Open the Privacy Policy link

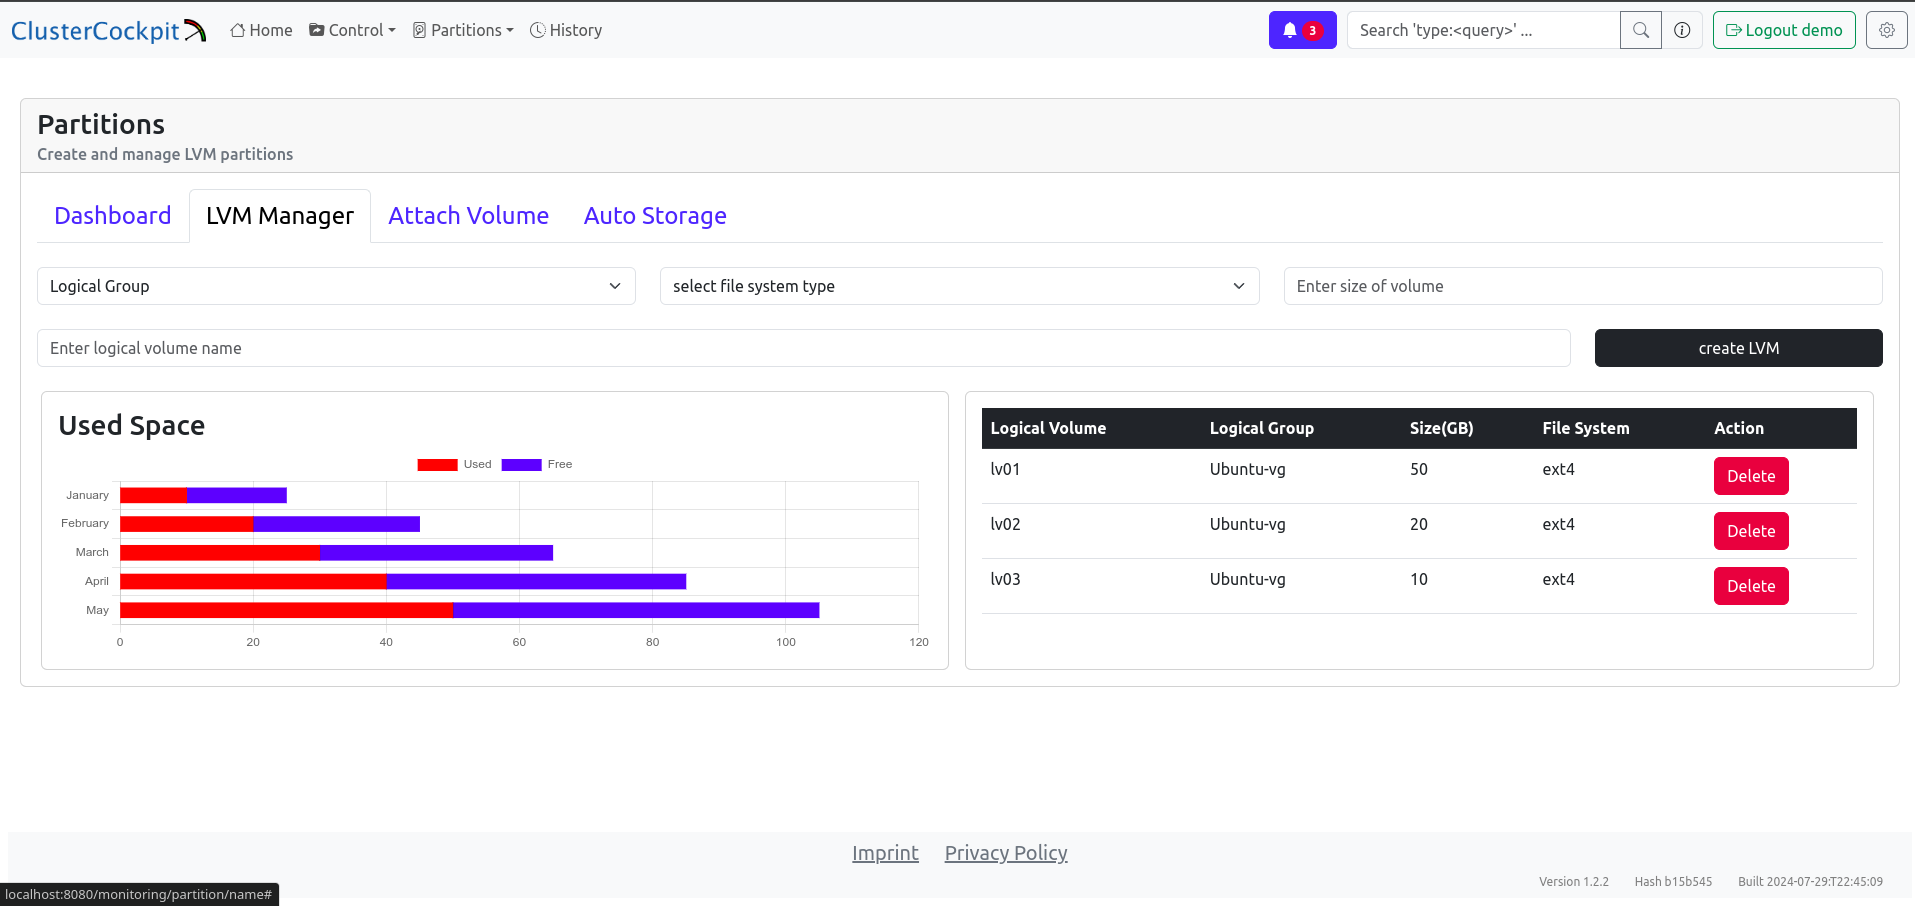1005,853
